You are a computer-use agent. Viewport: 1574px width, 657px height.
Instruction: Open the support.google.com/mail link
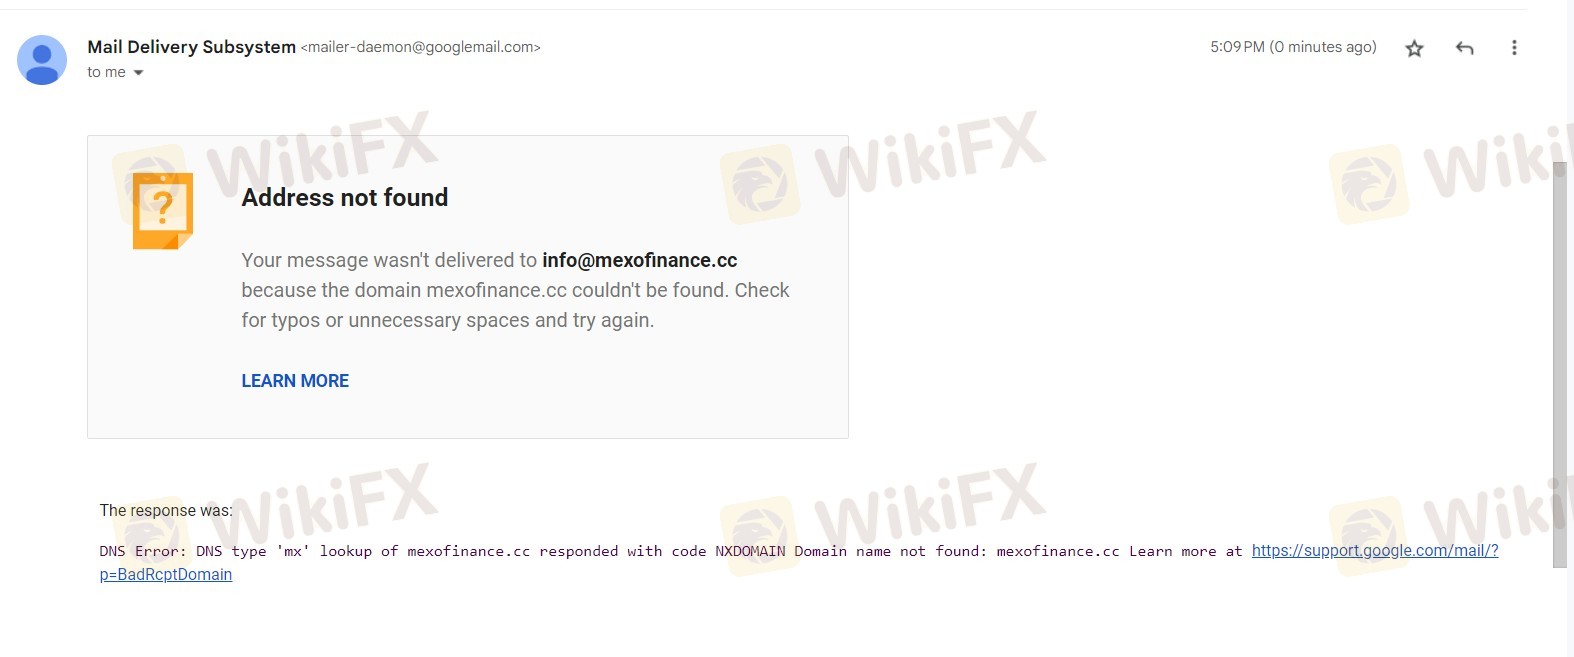coord(1375,551)
